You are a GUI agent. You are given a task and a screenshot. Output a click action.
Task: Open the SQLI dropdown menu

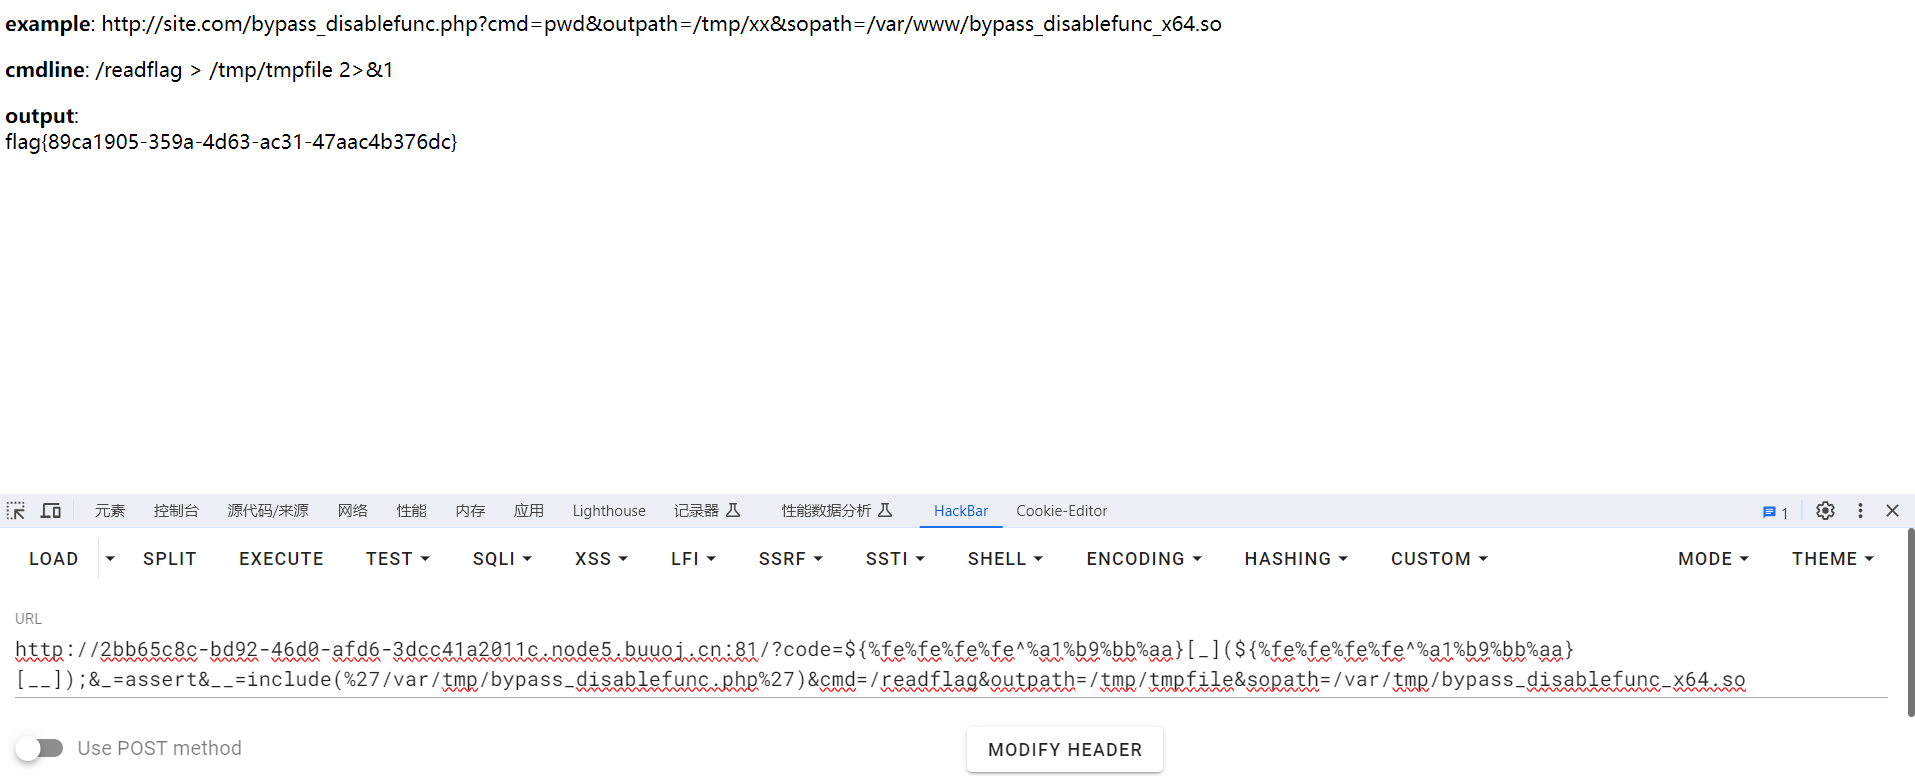pos(502,559)
